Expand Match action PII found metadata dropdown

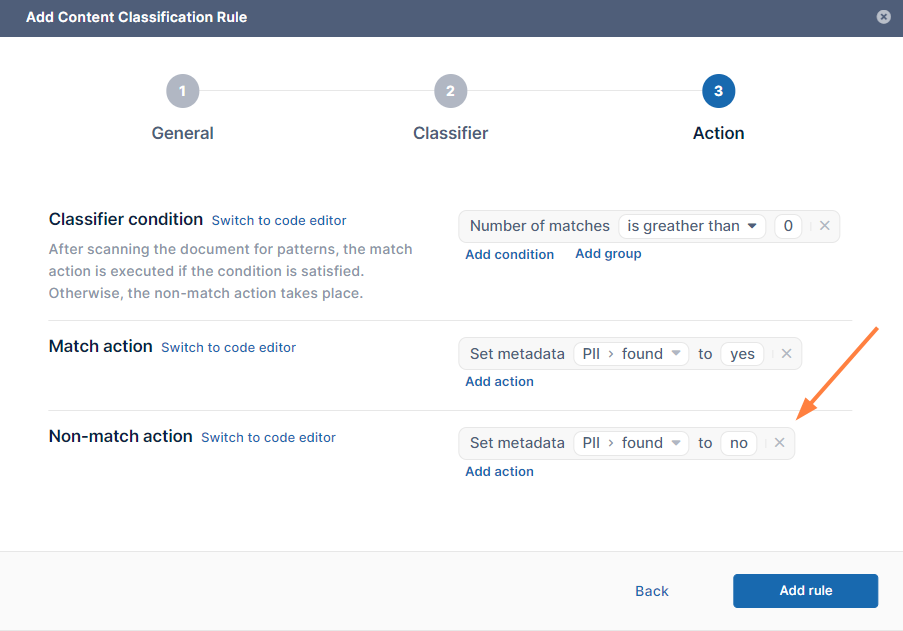click(x=631, y=354)
